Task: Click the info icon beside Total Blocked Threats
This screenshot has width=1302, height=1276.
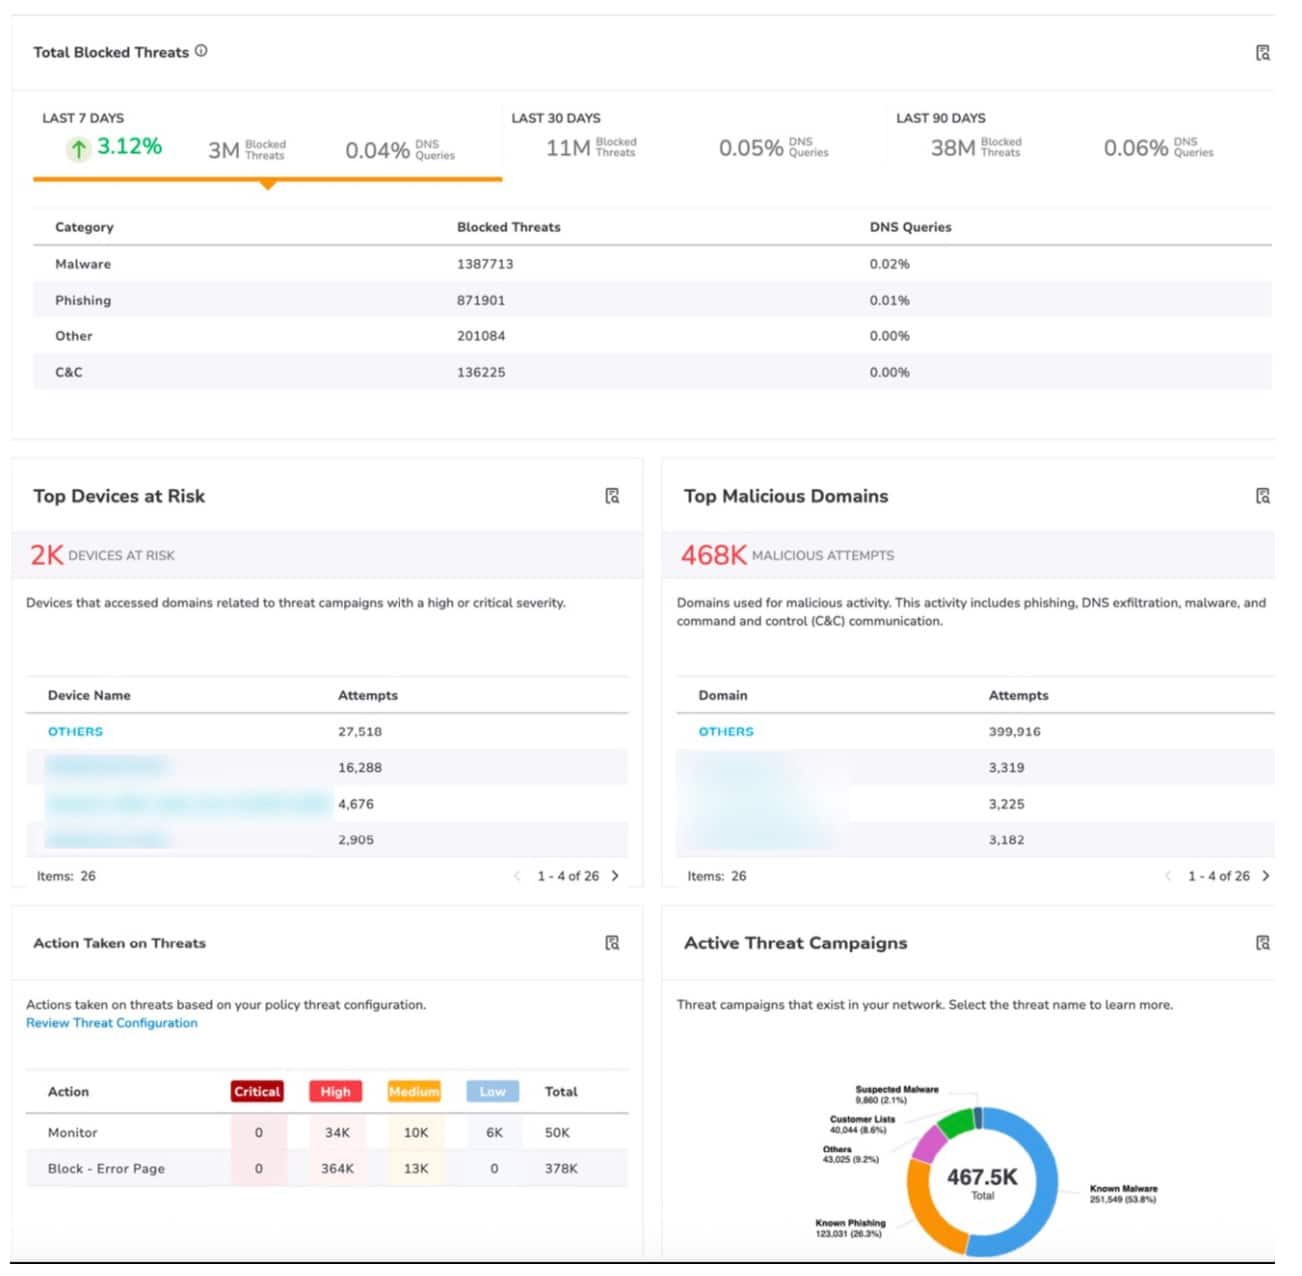Action: pos(201,51)
